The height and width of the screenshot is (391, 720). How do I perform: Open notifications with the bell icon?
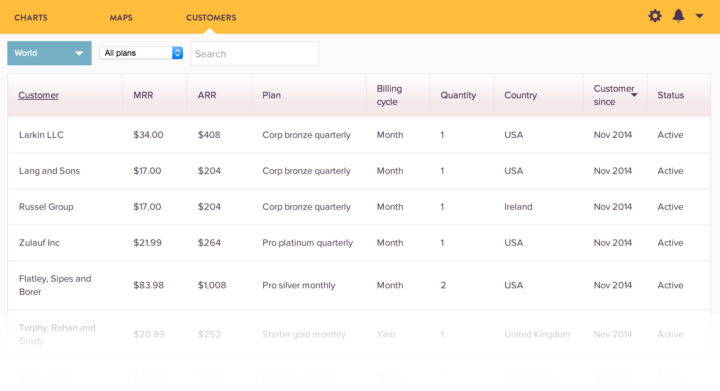click(x=678, y=16)
